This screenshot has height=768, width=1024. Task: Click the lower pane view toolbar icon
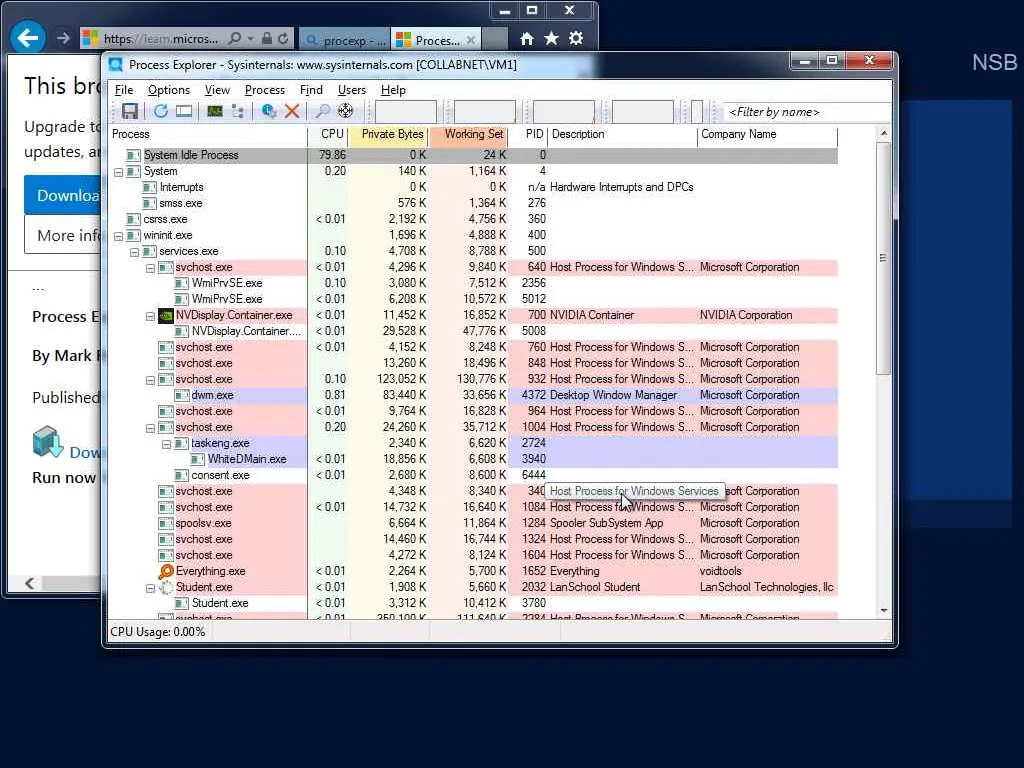[184, 111]
